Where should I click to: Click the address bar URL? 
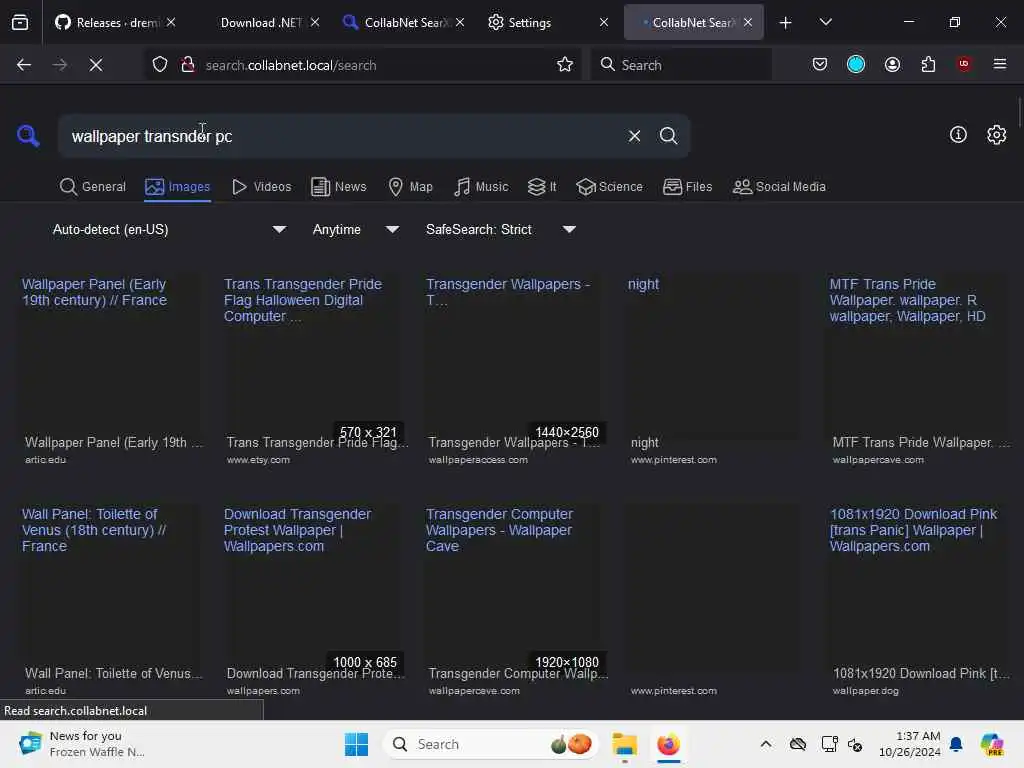(291, 65)
